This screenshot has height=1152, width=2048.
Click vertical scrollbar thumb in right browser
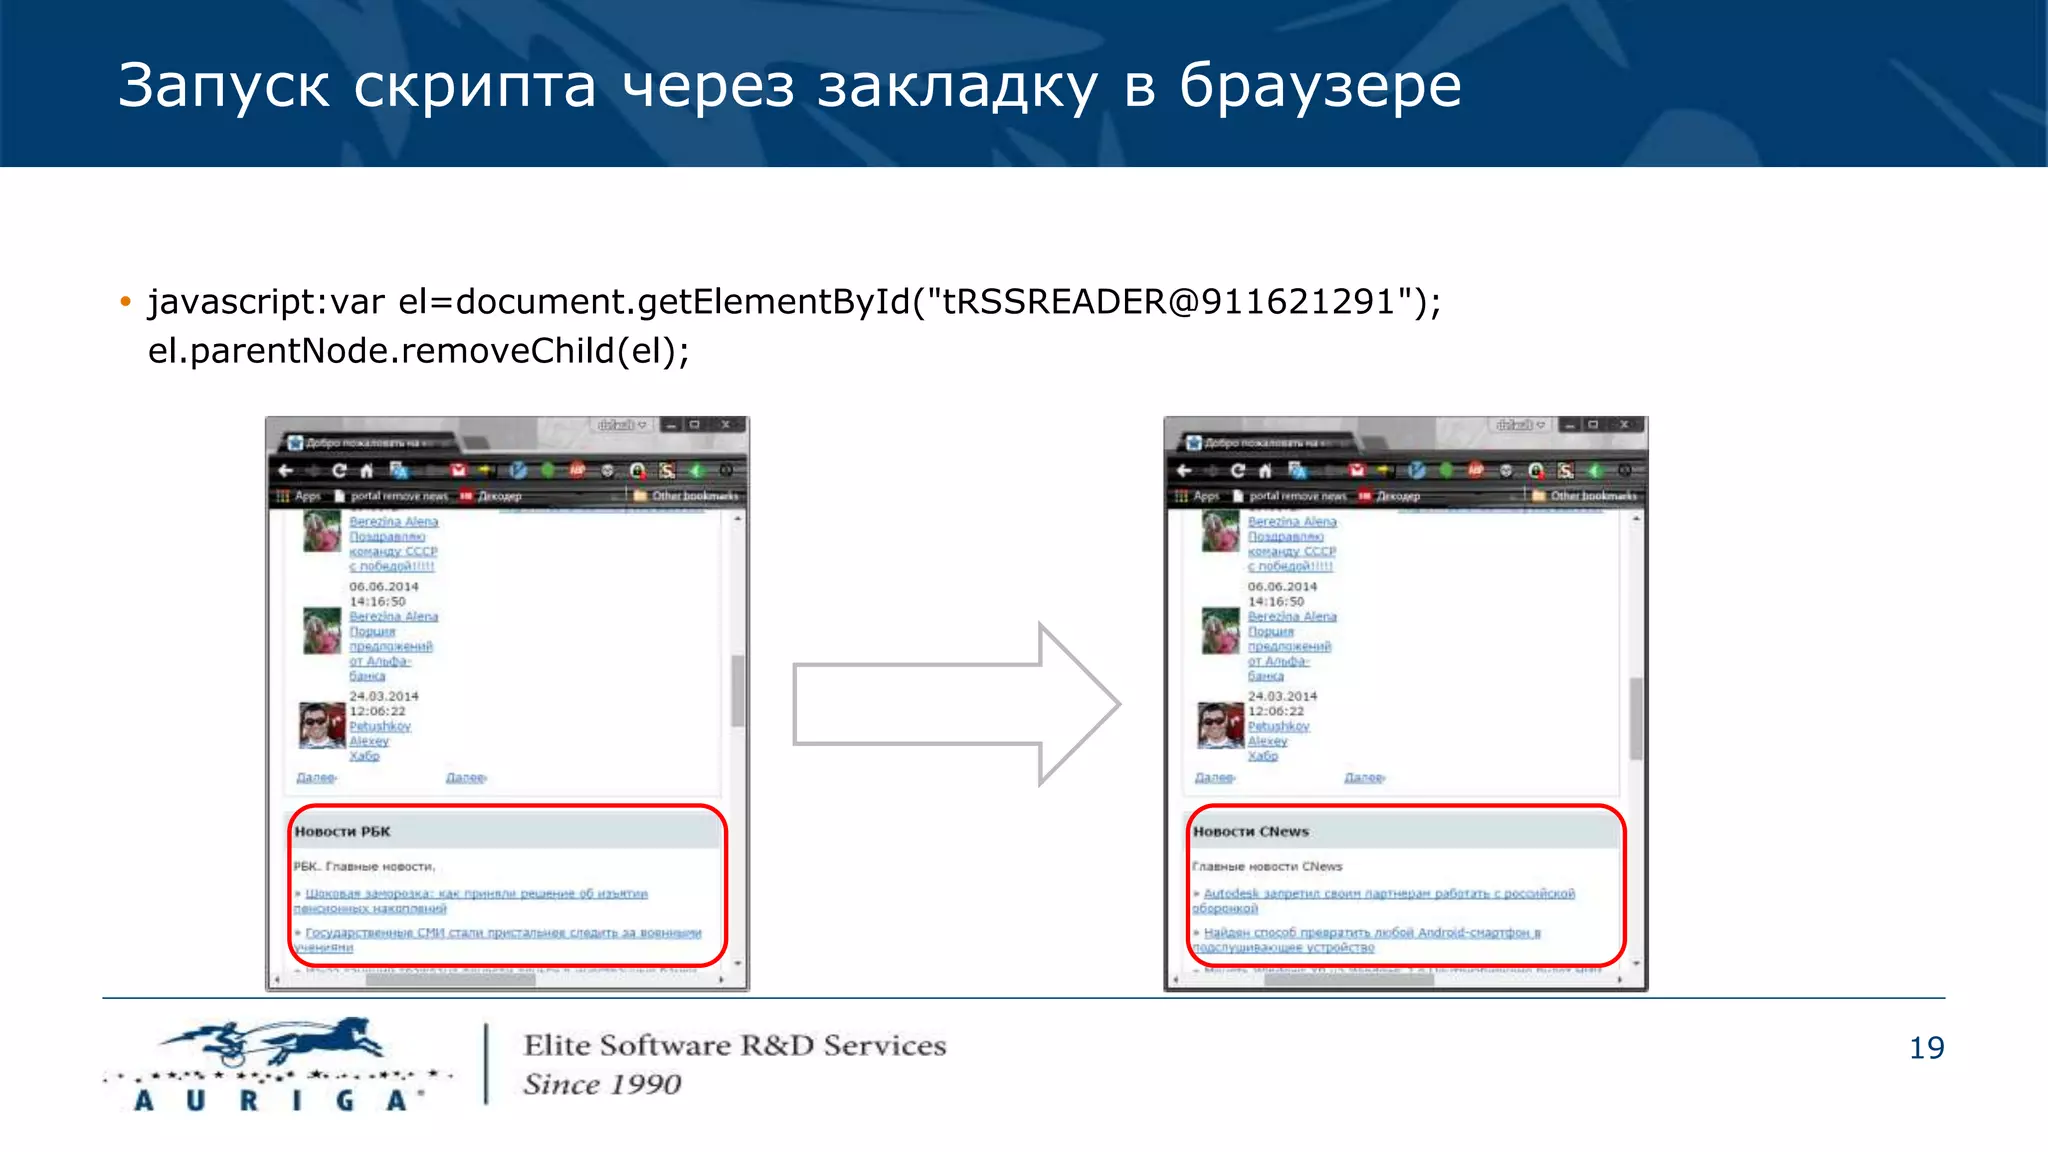pyautogui.click(x=1637, y=718)
